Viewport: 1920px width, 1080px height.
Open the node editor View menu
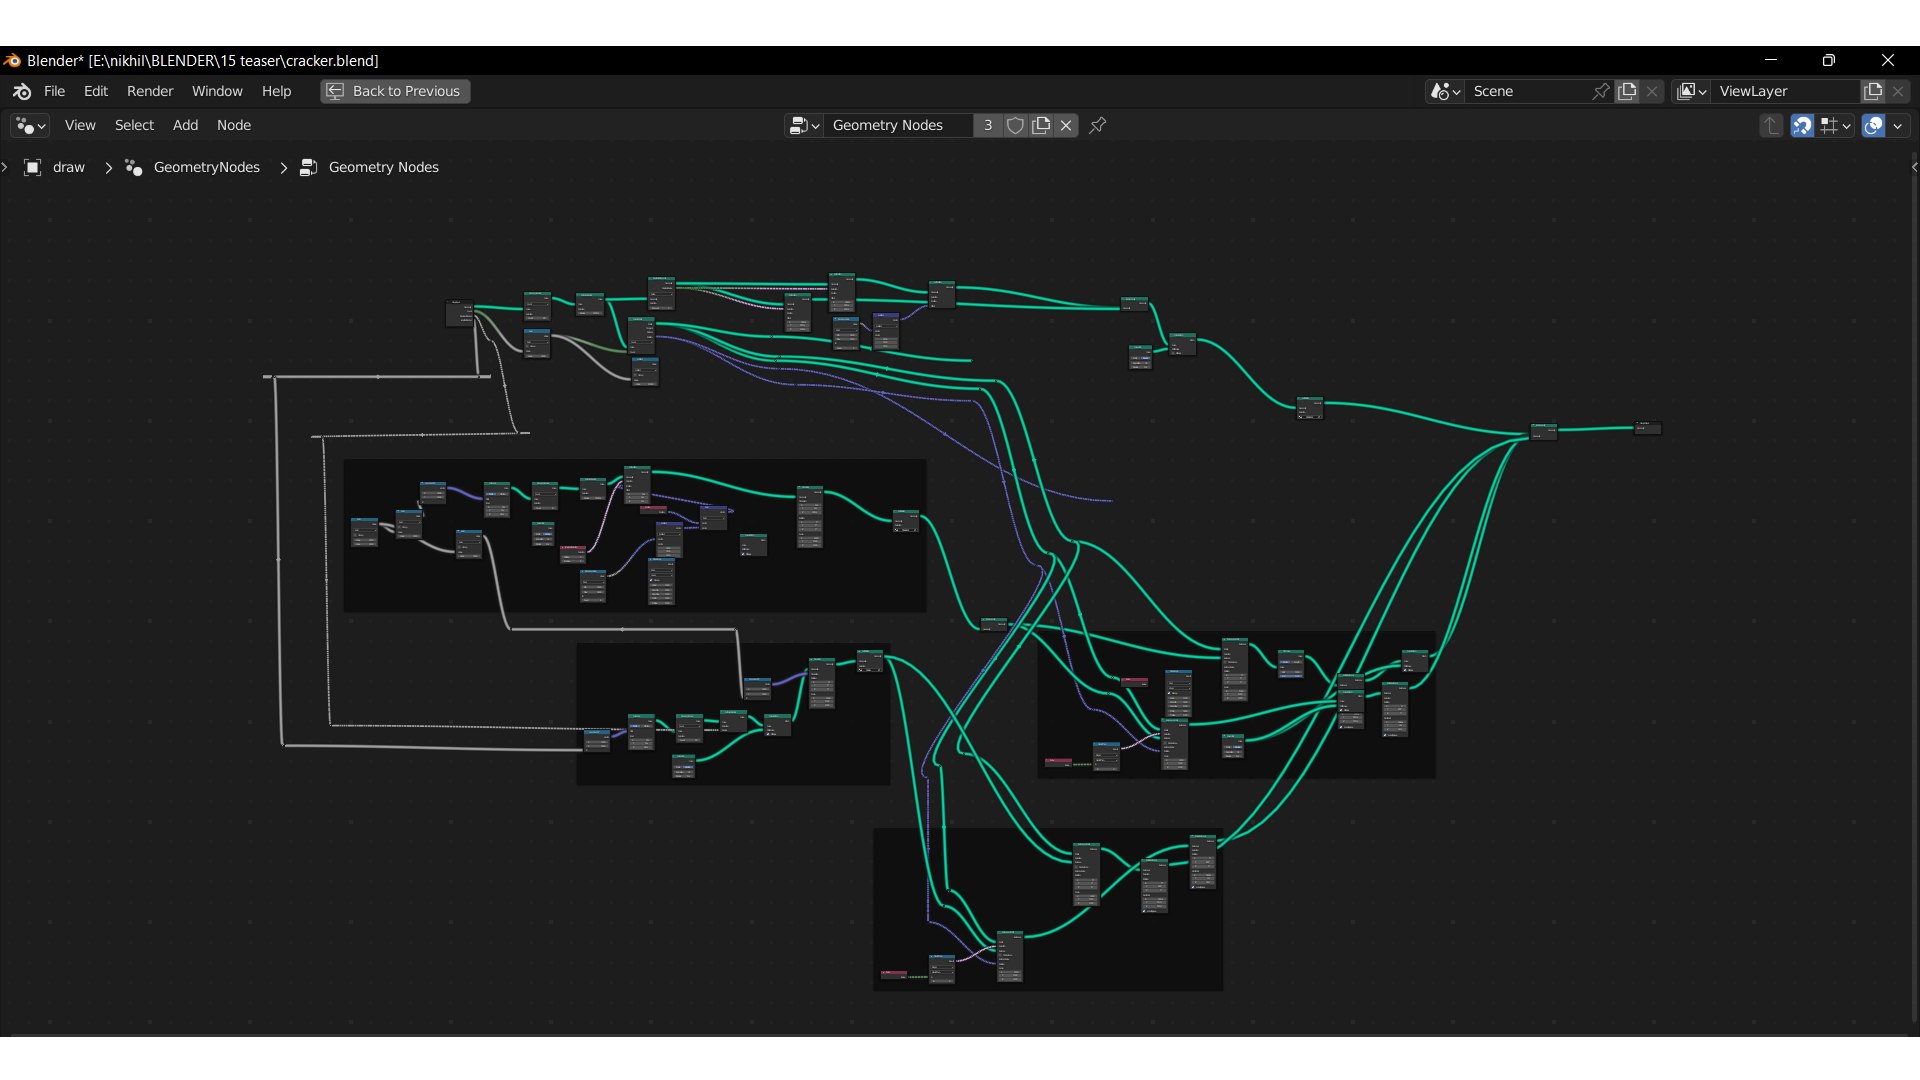(x=80, y=125)
